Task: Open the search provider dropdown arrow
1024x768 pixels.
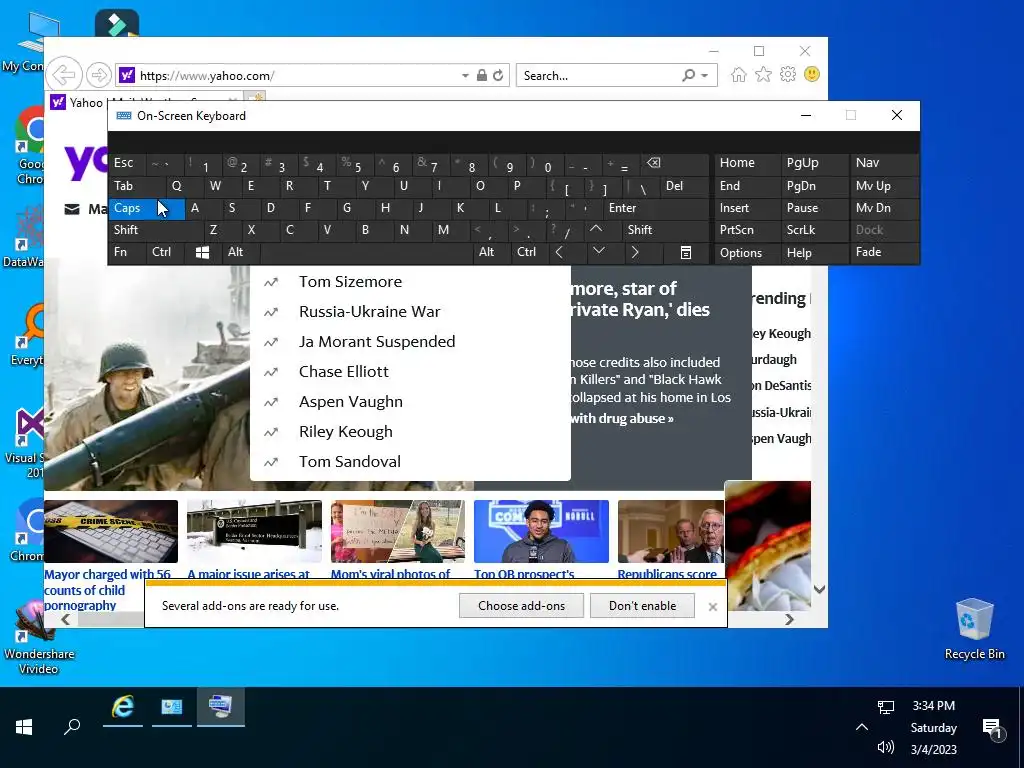Action: (x=705, y=76)
